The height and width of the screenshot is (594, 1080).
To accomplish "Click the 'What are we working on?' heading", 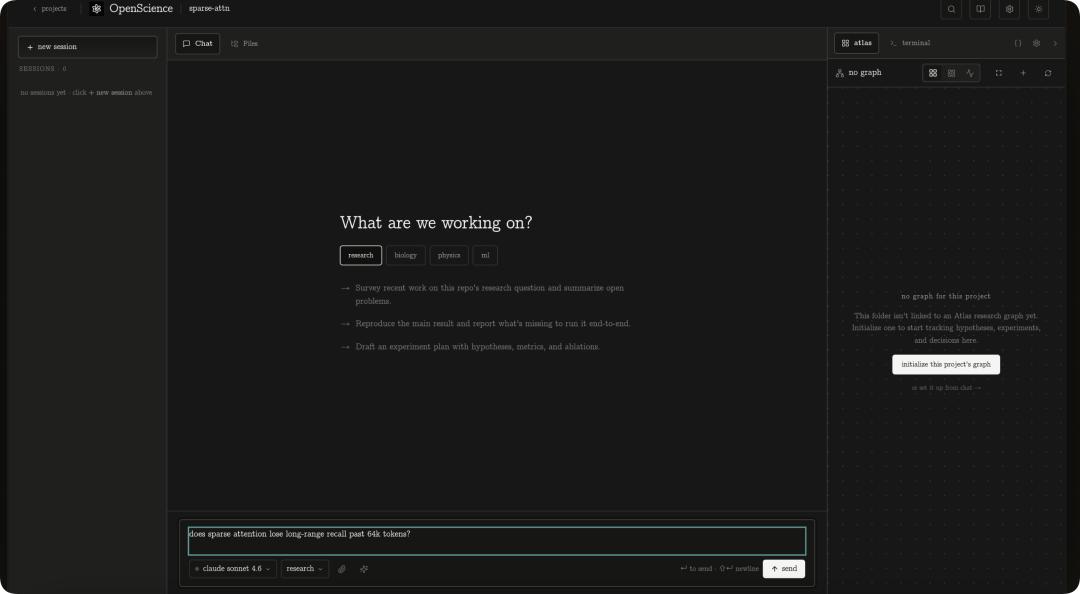I will 436,223.
